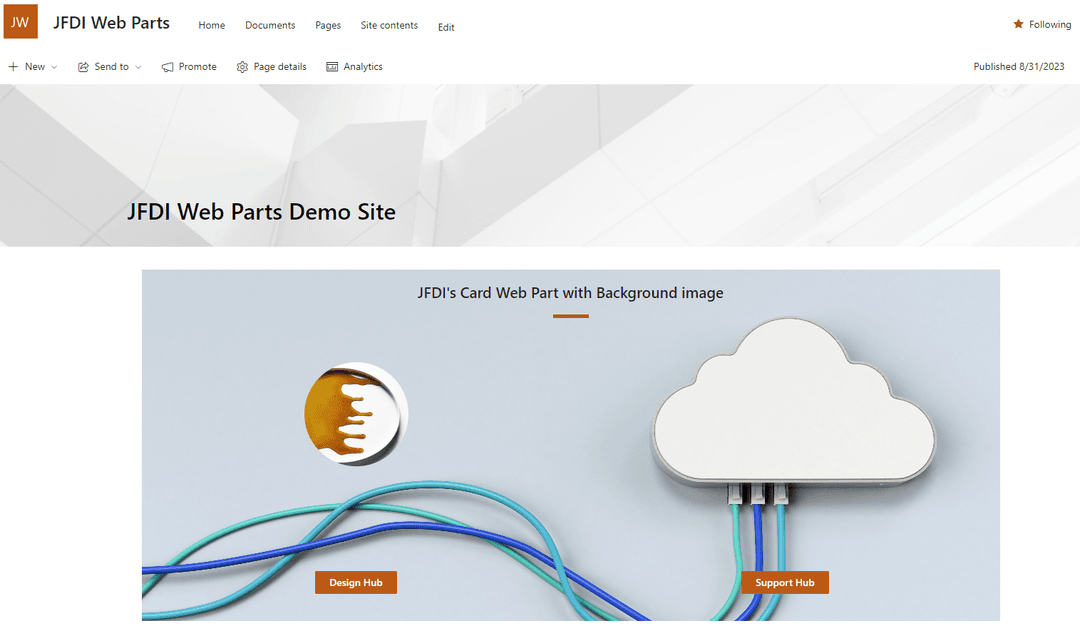Click the Promote megaphone icon

(167, 67)
